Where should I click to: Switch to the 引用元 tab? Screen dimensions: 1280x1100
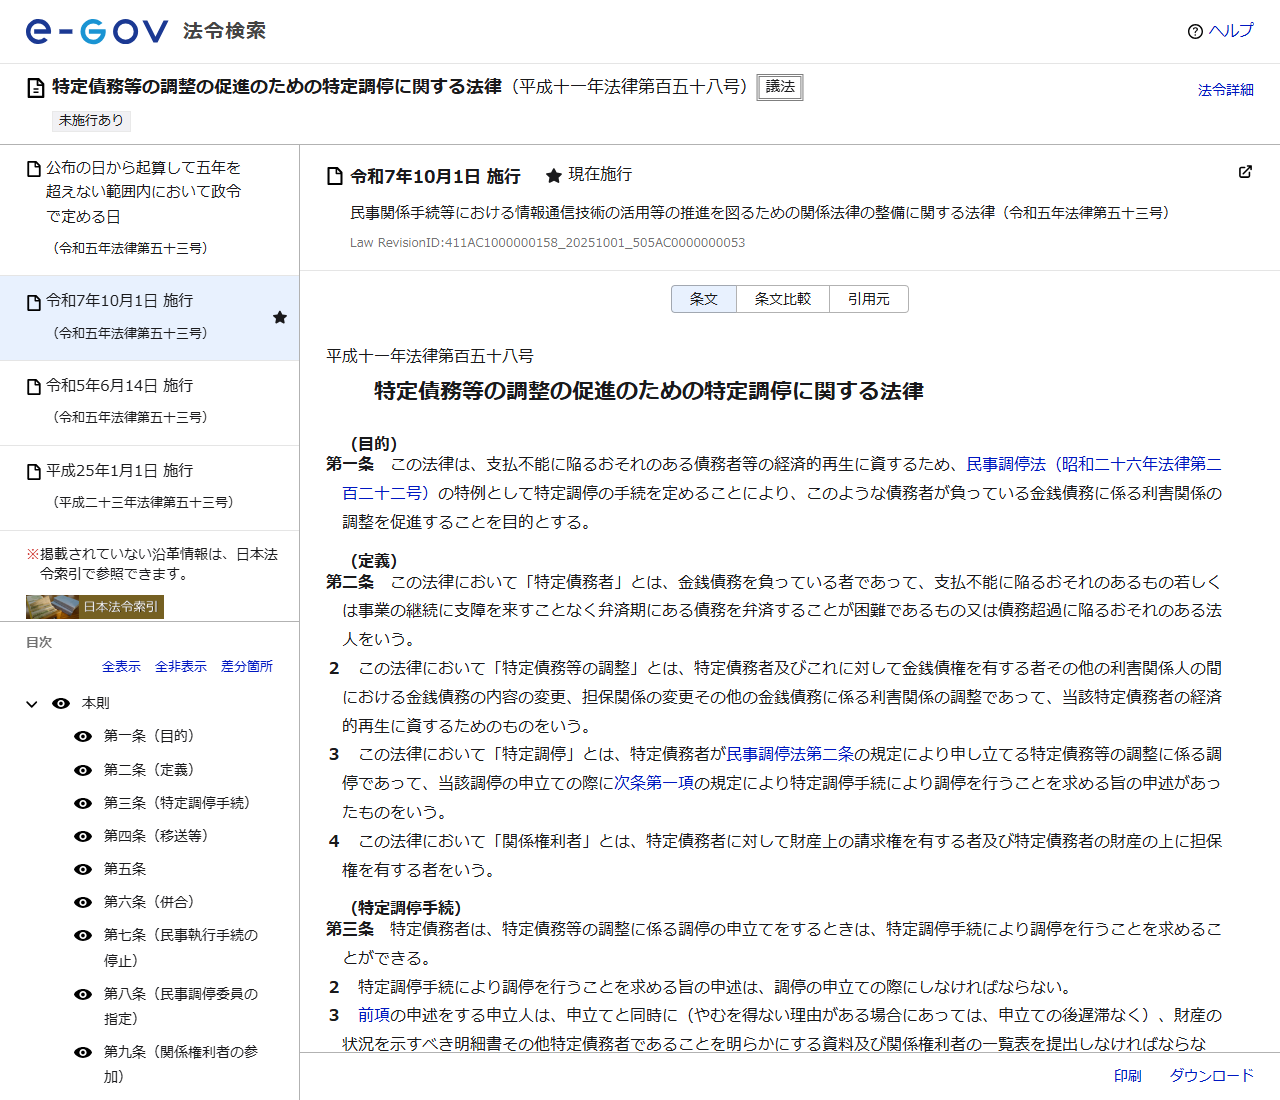click(869, 299)
